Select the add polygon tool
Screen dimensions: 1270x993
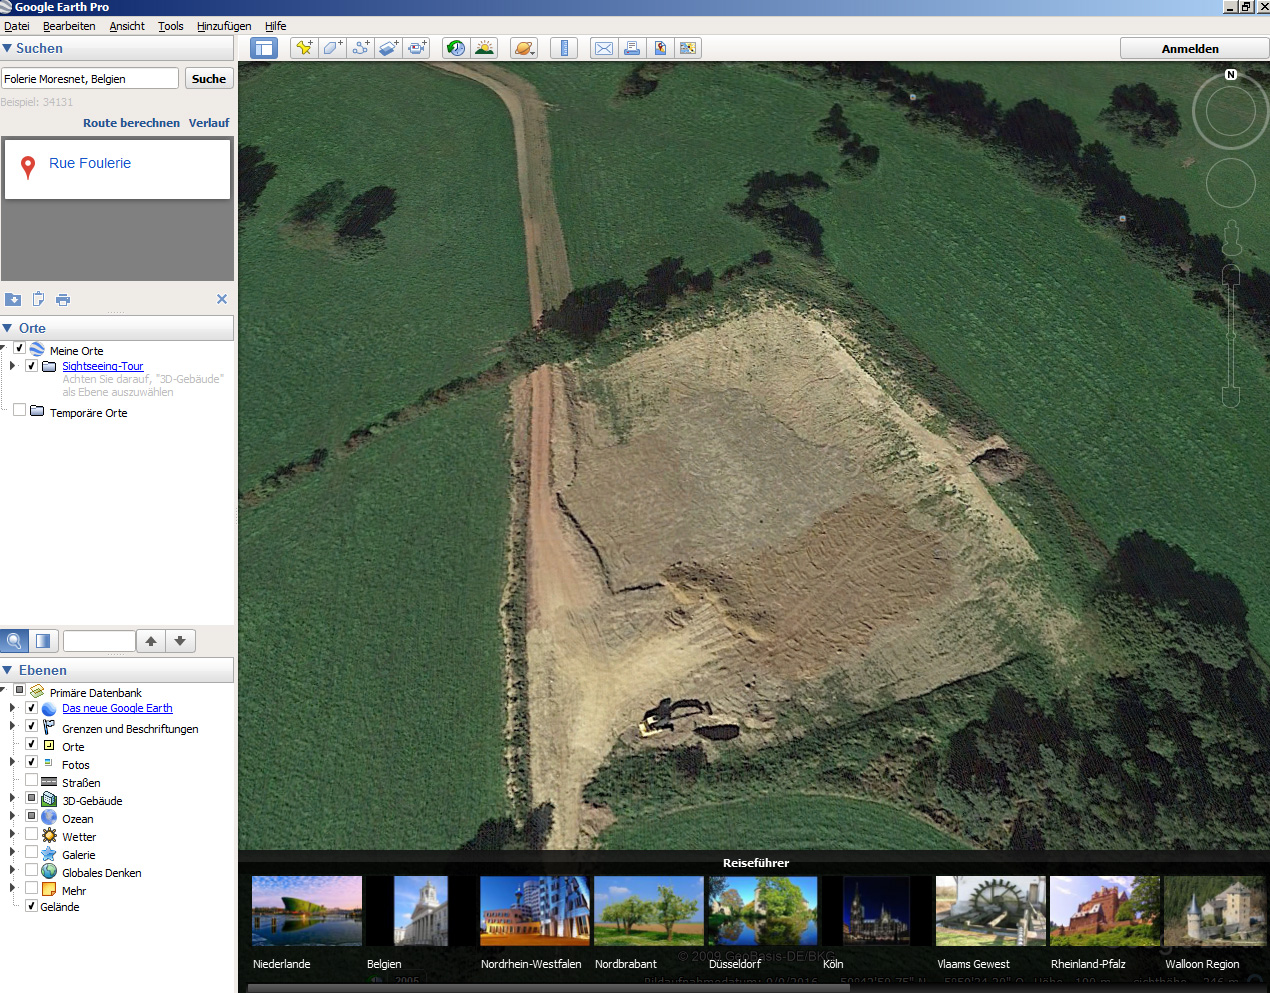pos(332,48)
